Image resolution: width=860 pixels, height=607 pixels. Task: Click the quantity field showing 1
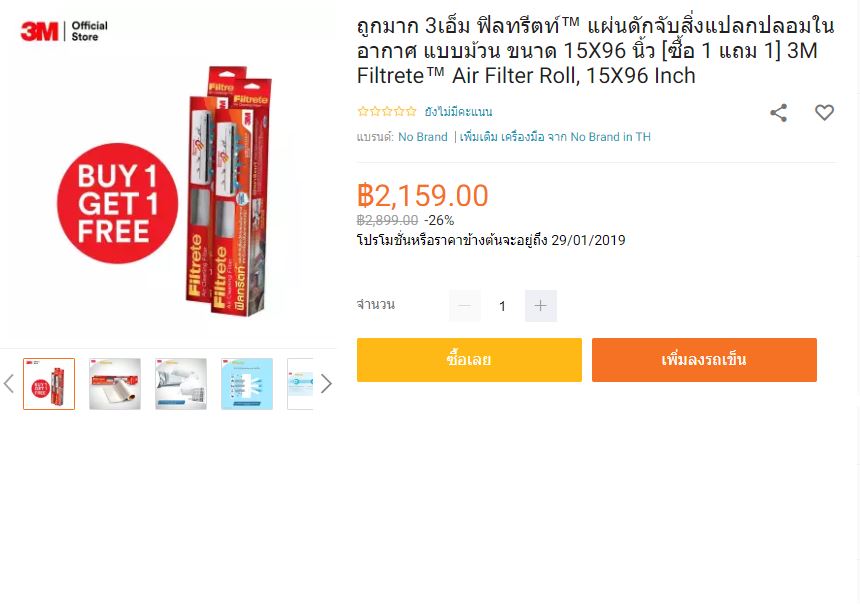(502, 306)
